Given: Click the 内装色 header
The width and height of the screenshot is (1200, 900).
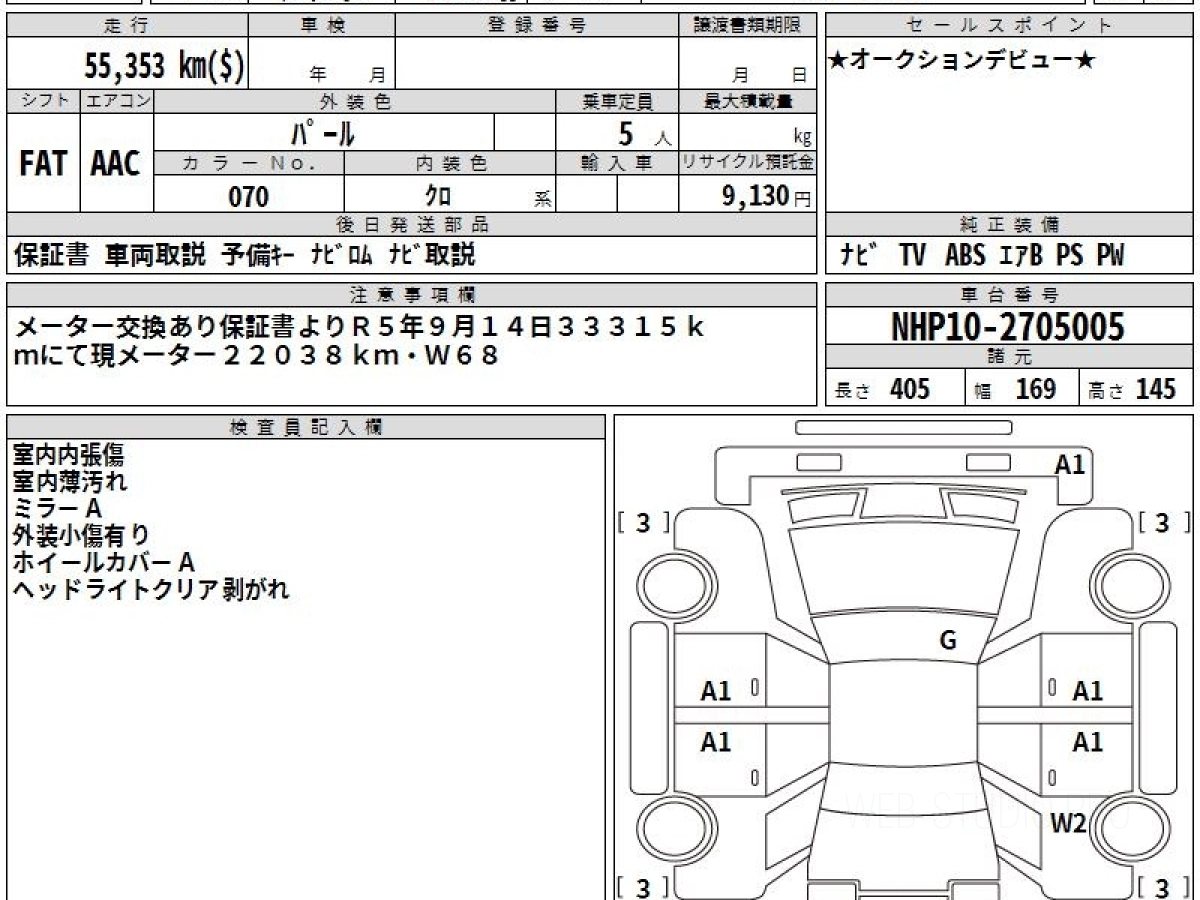Looking at the screenshot, I should (450, 163).
